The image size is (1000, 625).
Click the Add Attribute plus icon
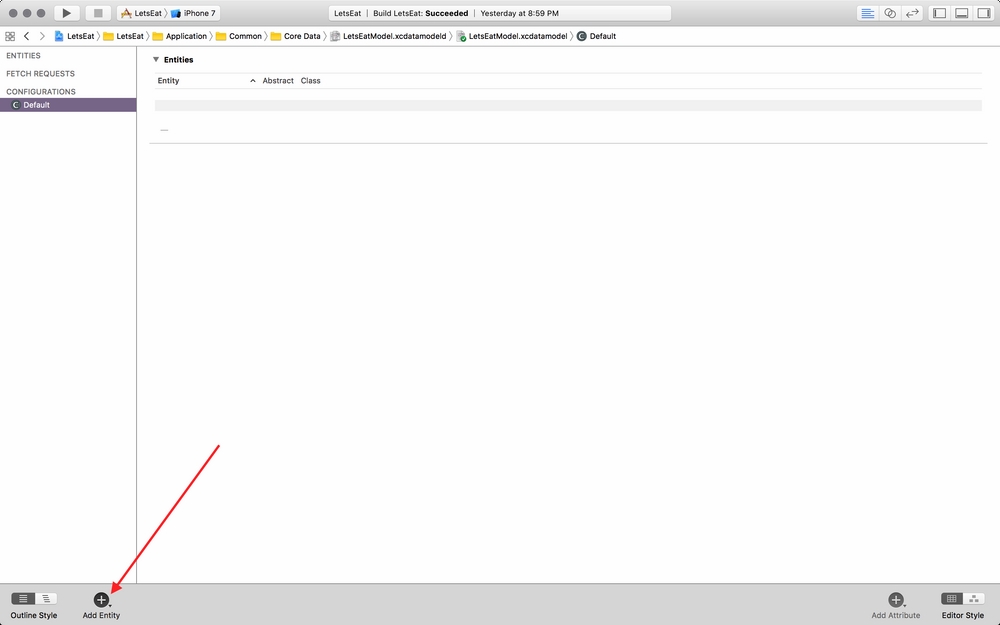click(895, 599)
